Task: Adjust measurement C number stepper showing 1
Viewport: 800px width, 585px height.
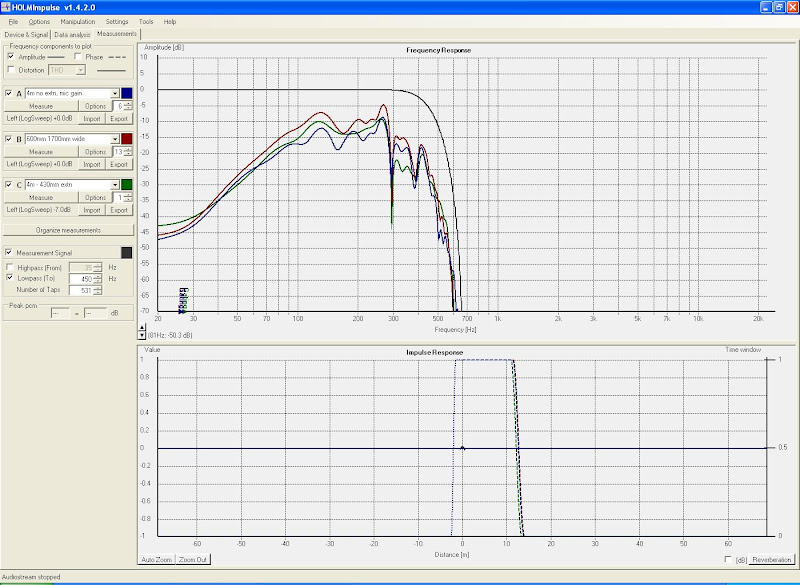Action: [x=128, y=197]
